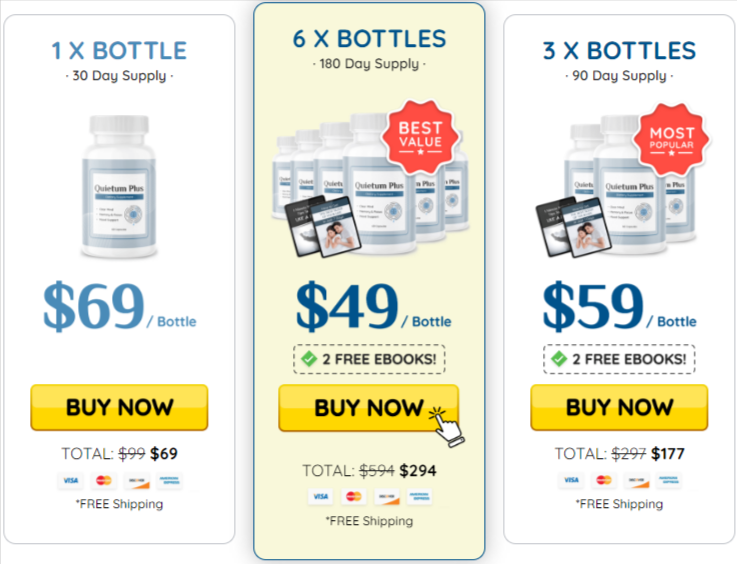Click Visa icon under $294 total

point(321,497)
